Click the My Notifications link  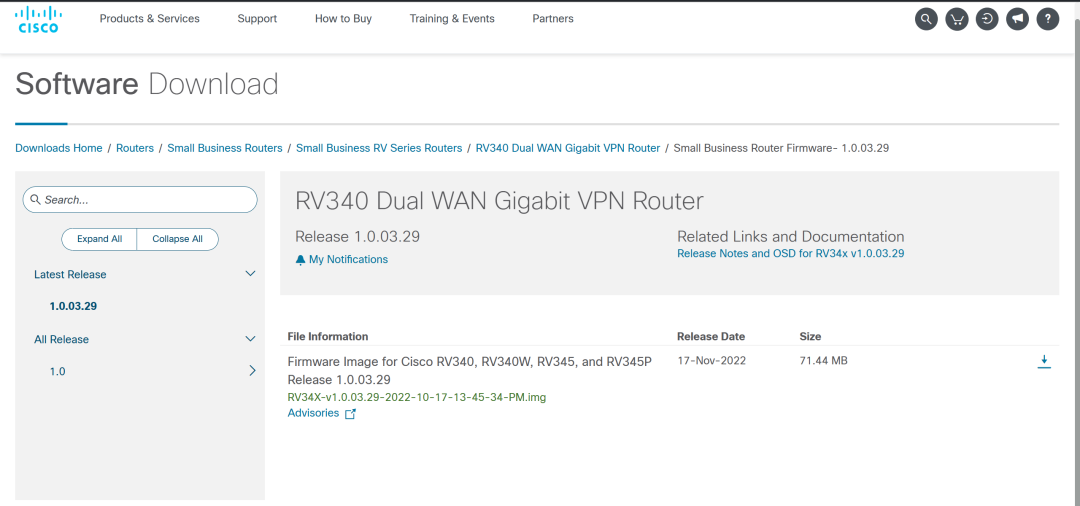tap(347, 259)
